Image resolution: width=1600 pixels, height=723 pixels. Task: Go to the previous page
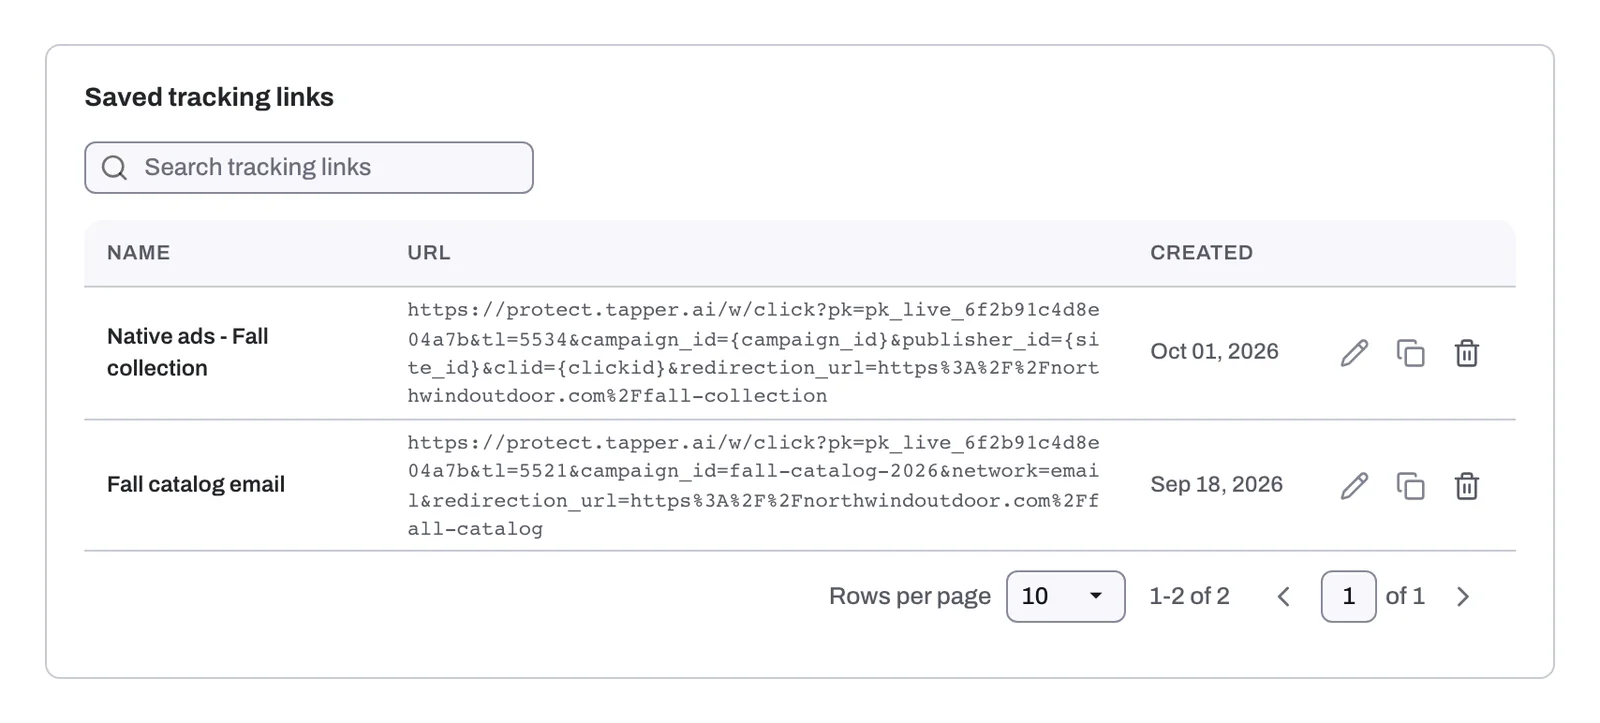1284,597
